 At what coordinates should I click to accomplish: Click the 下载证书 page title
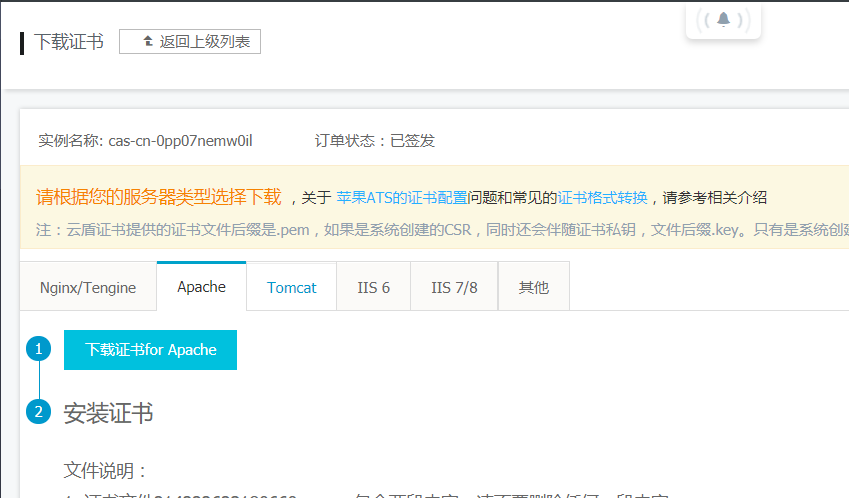(x=69, y=42)
